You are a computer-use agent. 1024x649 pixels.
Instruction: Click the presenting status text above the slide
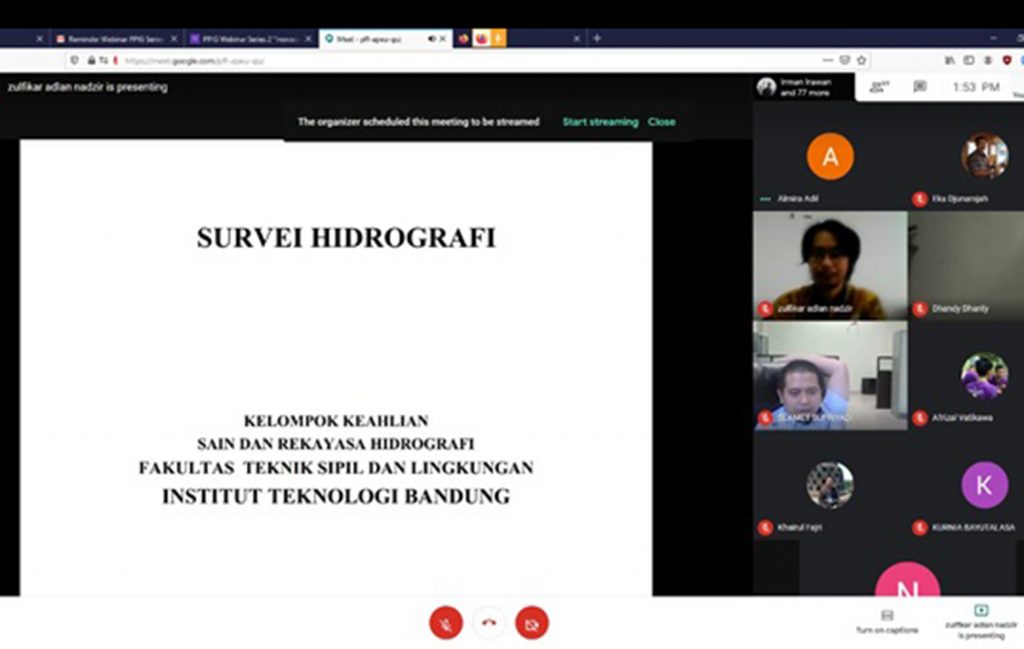coord(88,87)
